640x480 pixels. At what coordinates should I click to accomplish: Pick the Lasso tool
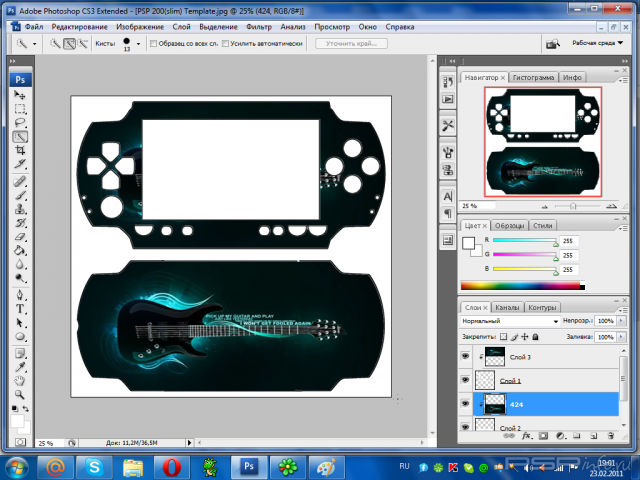click(20, 122)
